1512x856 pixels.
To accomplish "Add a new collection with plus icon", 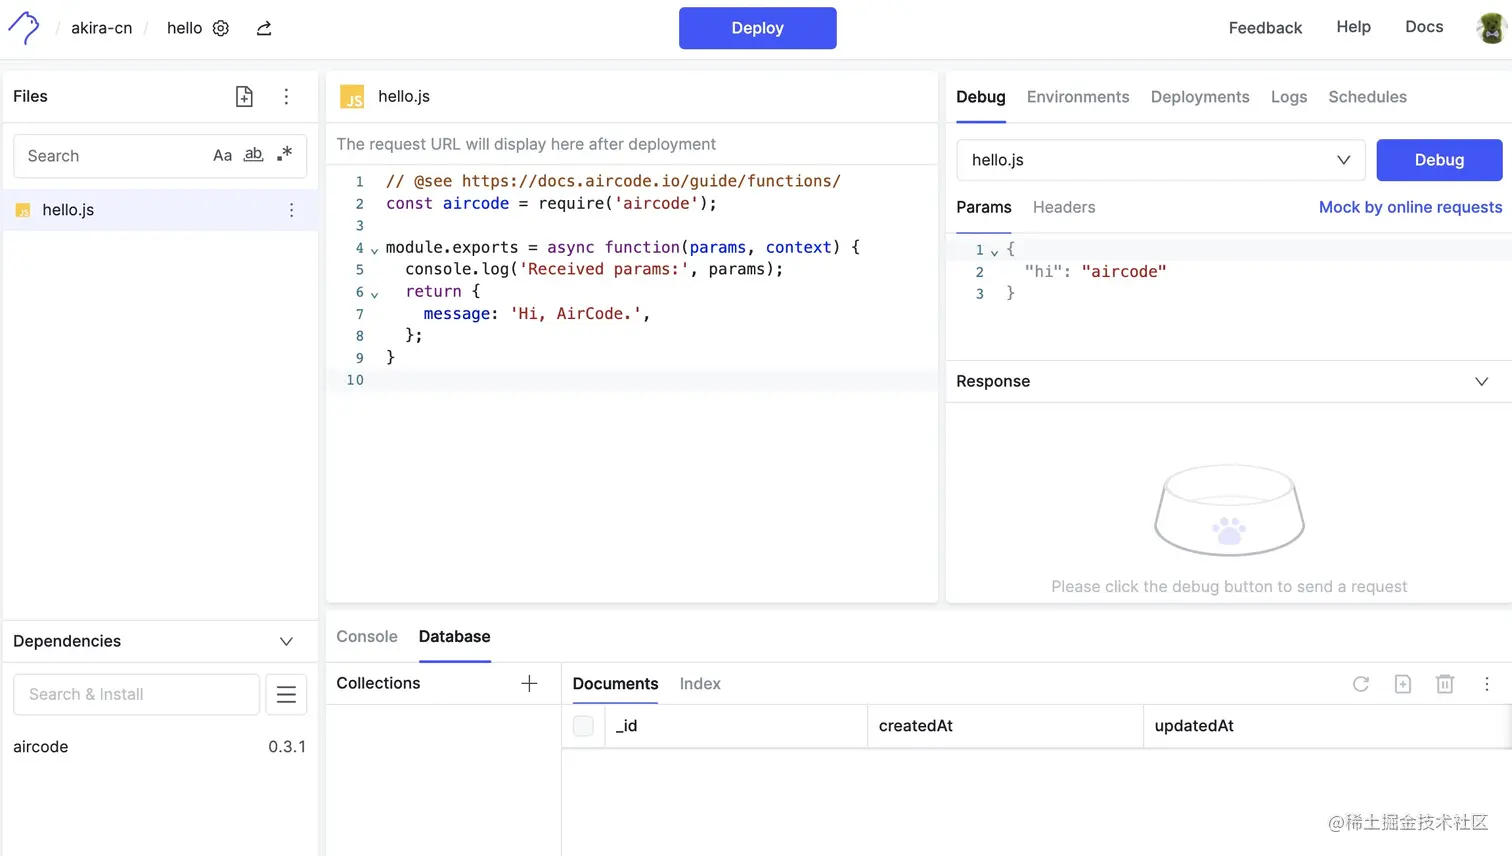I will [529, 683].
